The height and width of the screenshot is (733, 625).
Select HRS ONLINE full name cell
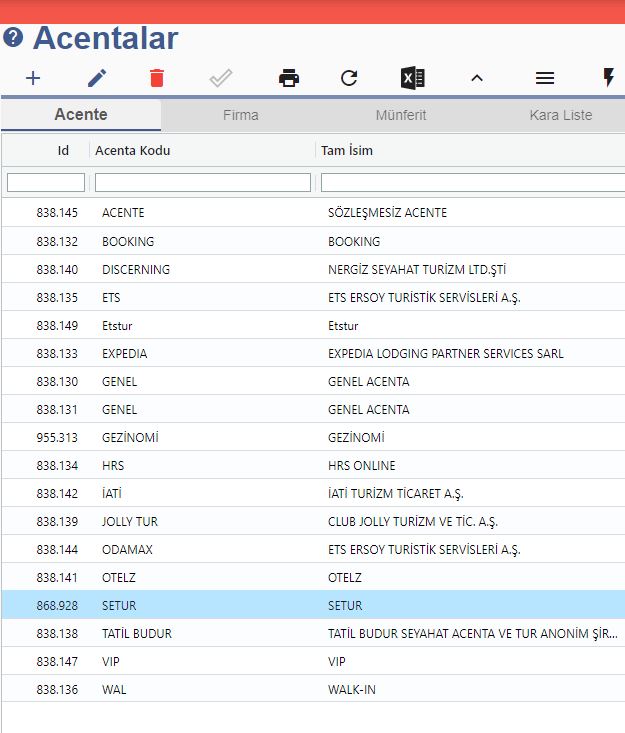[x=362, y=466]
